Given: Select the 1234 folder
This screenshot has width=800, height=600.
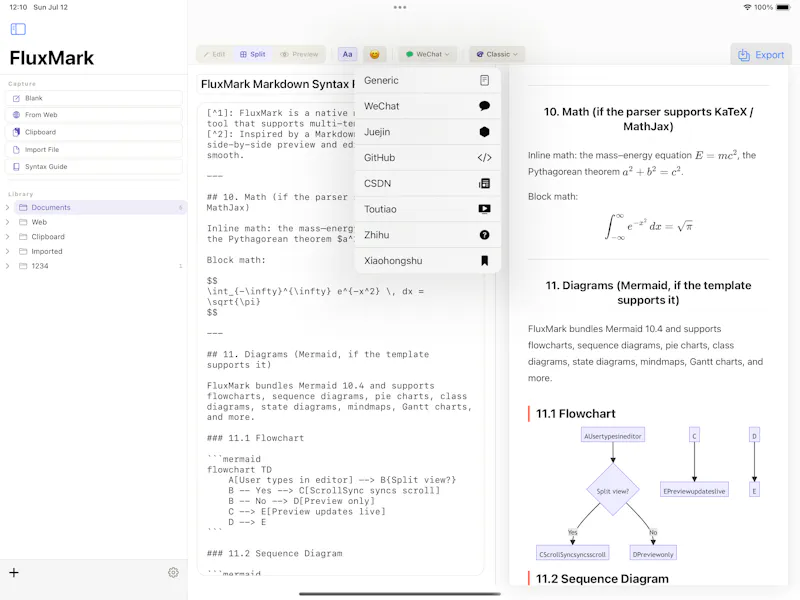Looking at the screenshot, I should click(x=100, y=266).
